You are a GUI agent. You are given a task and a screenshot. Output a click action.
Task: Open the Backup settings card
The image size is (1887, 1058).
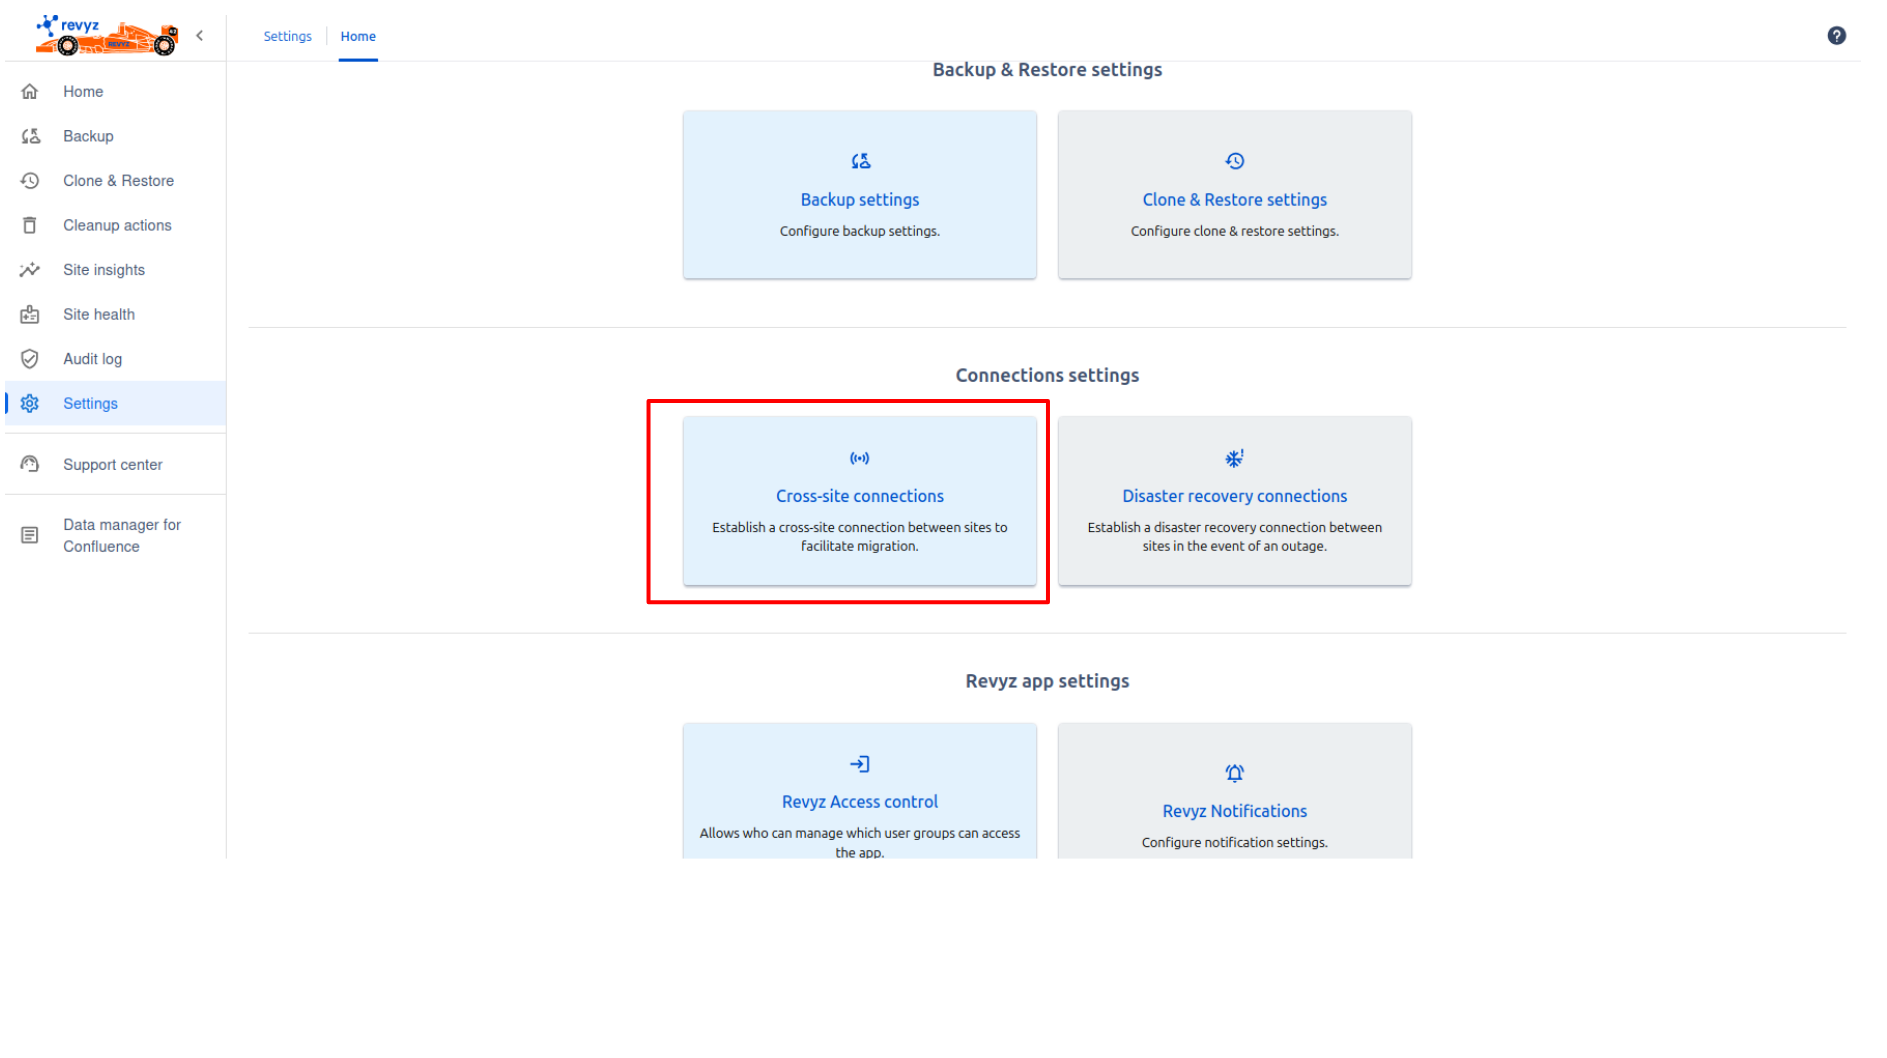(x=859, y=195)
